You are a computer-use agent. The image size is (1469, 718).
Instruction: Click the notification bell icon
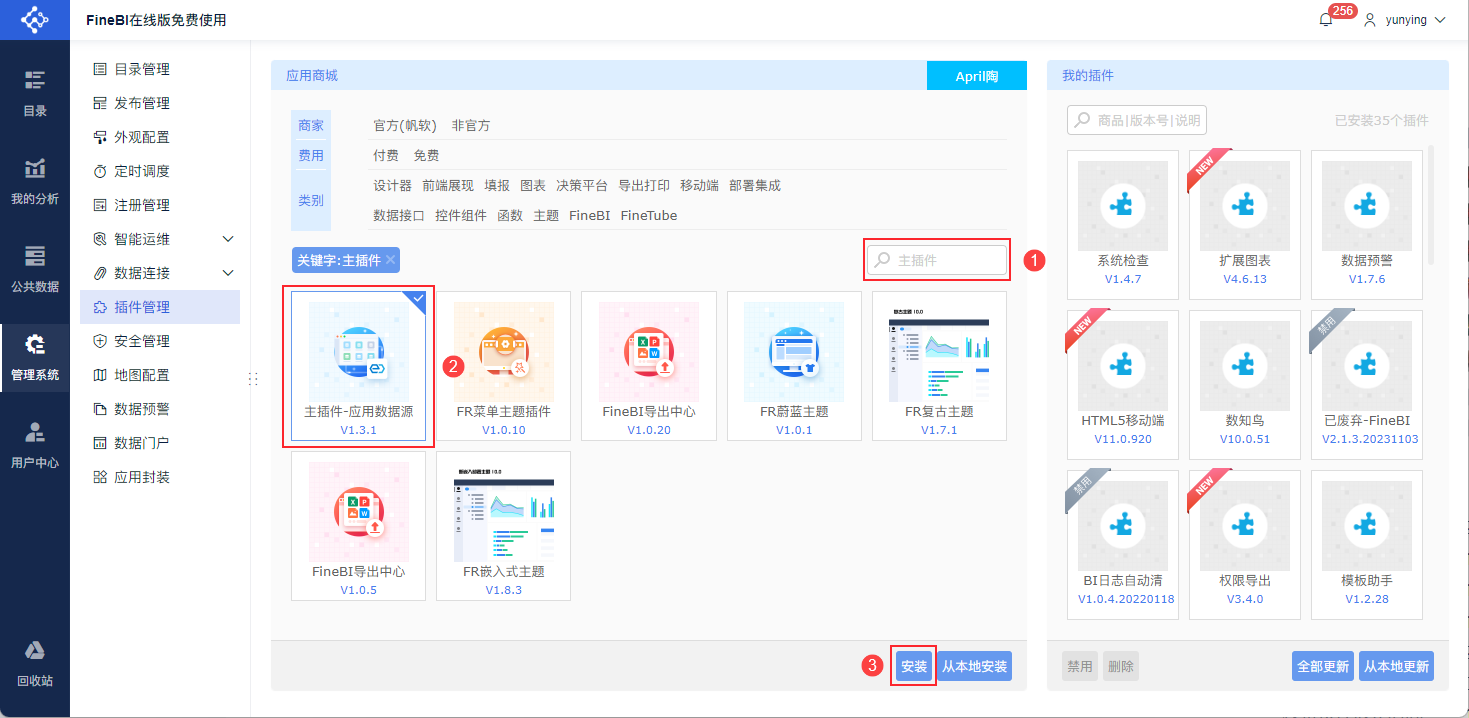coord(1326,20)
